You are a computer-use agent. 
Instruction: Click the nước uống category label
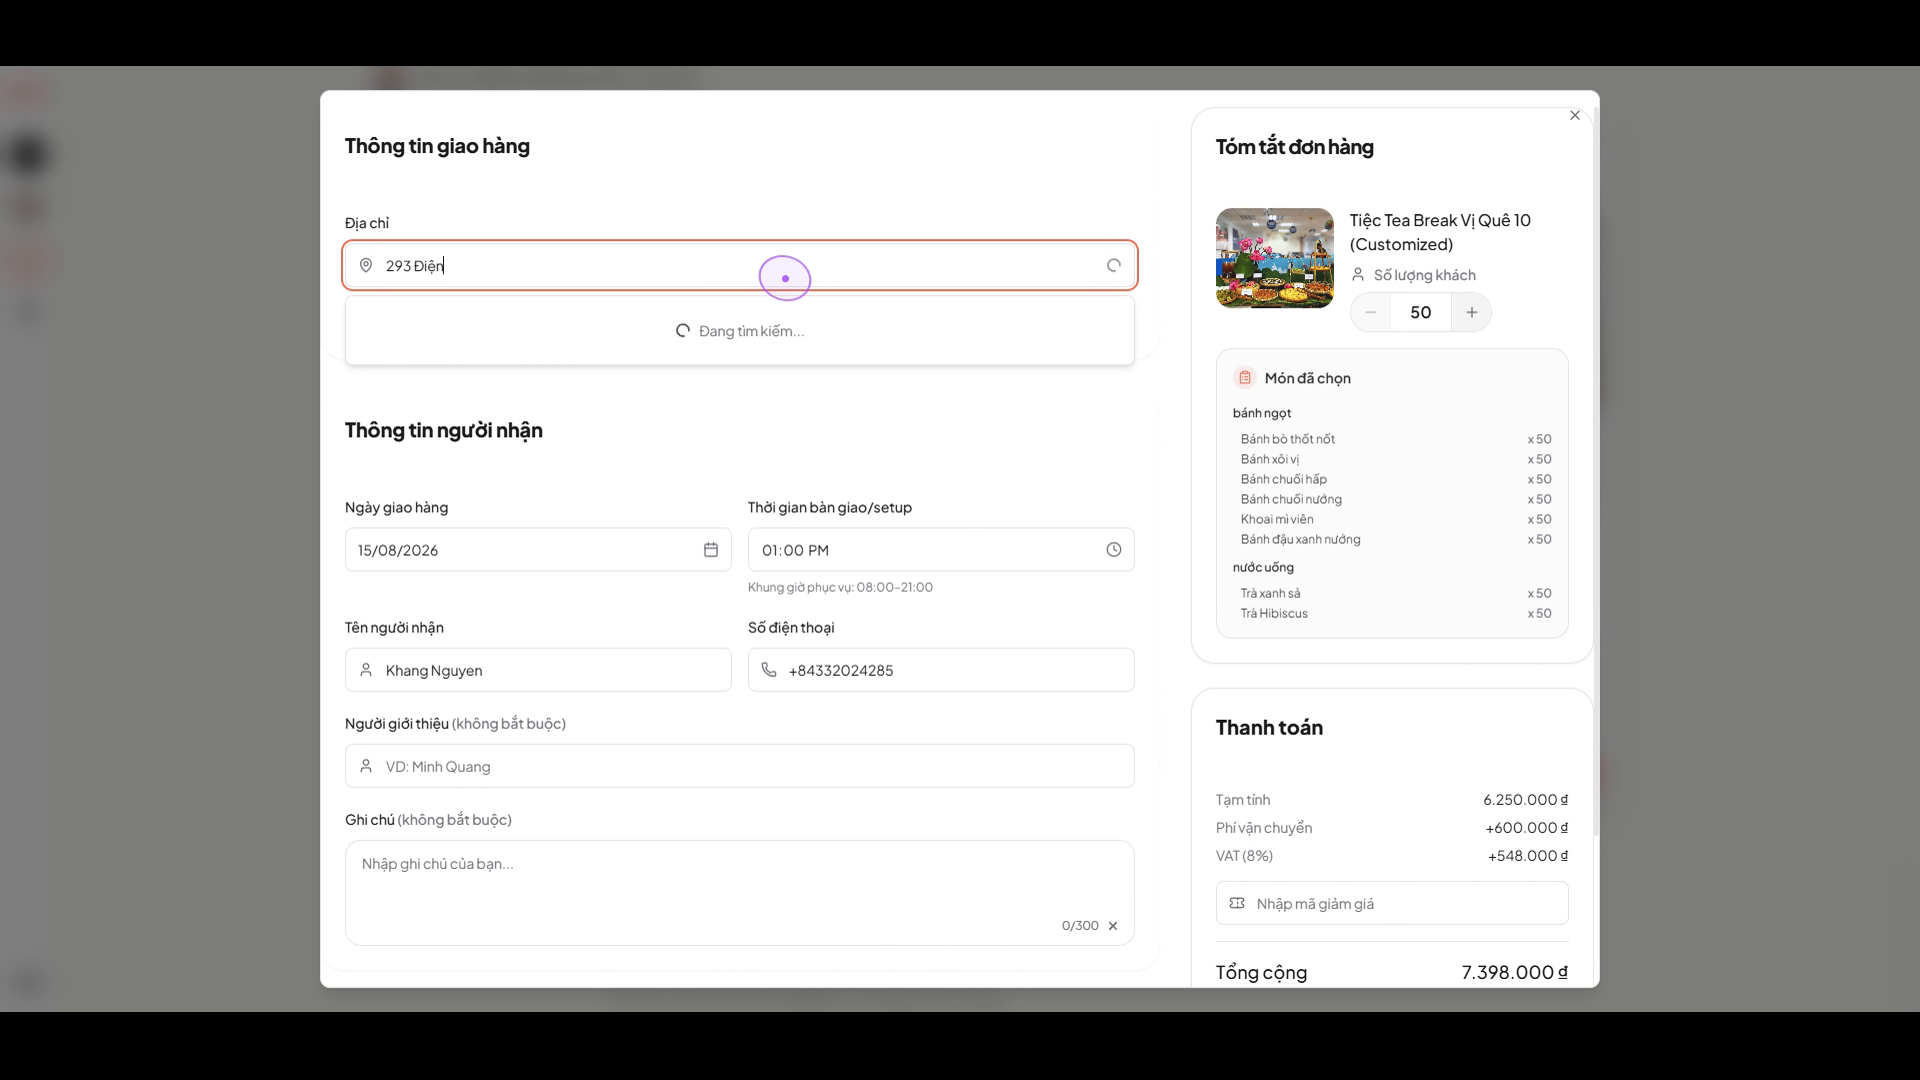pos(1263,567)
